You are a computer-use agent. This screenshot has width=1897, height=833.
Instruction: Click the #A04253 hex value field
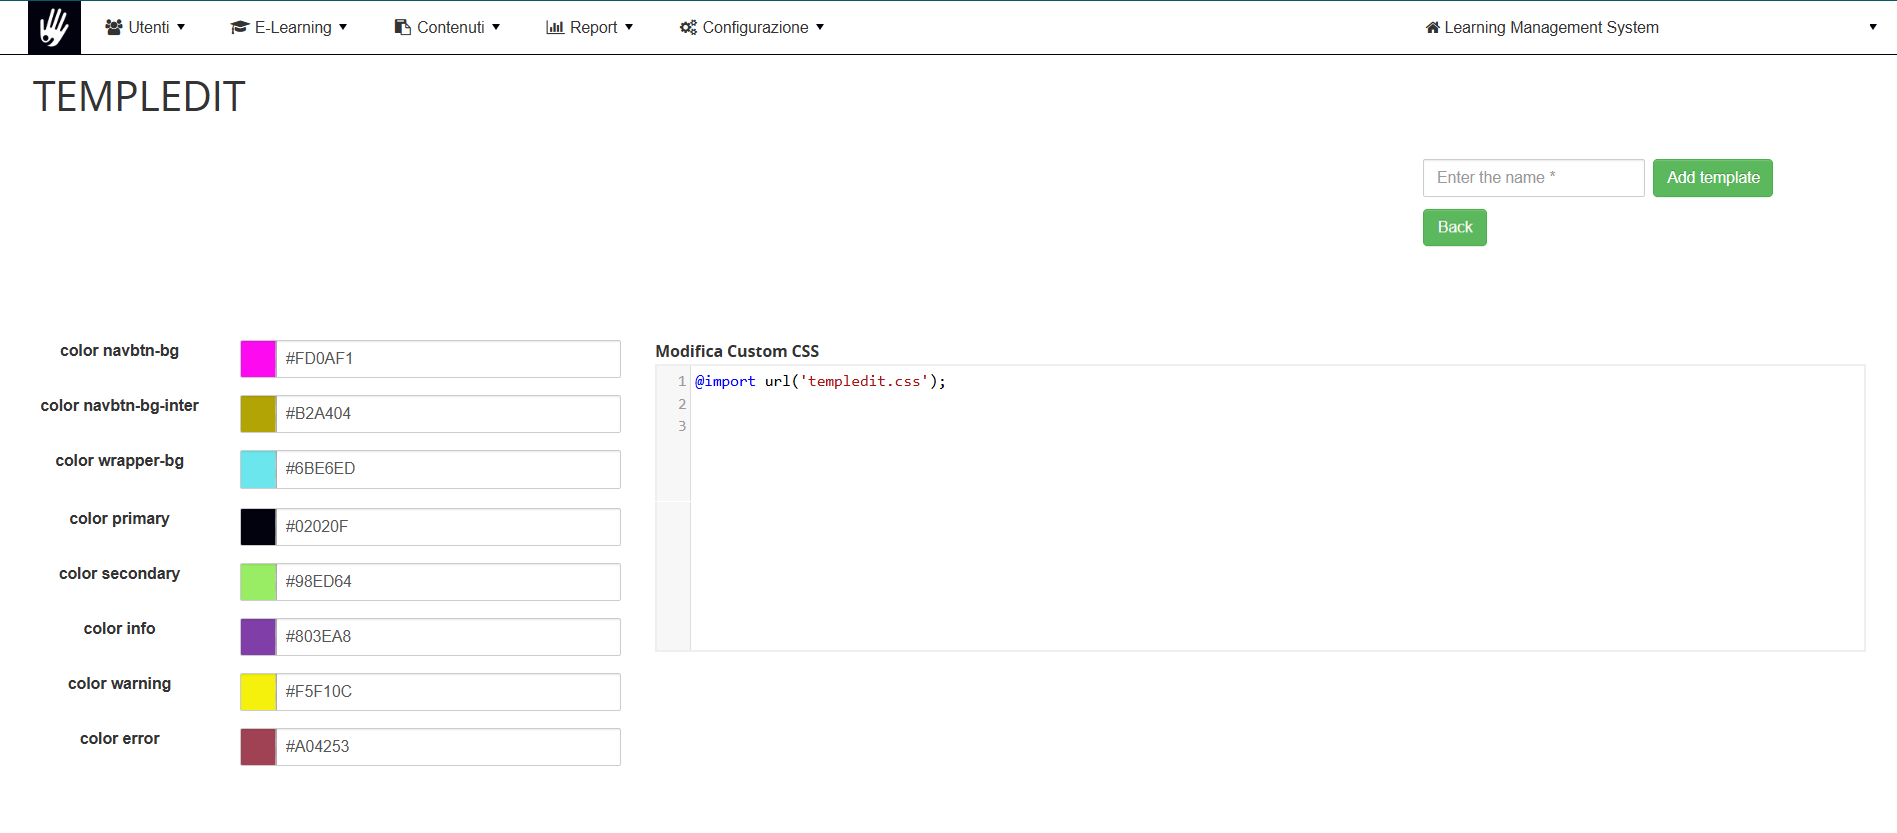click(x=448, y=747)
